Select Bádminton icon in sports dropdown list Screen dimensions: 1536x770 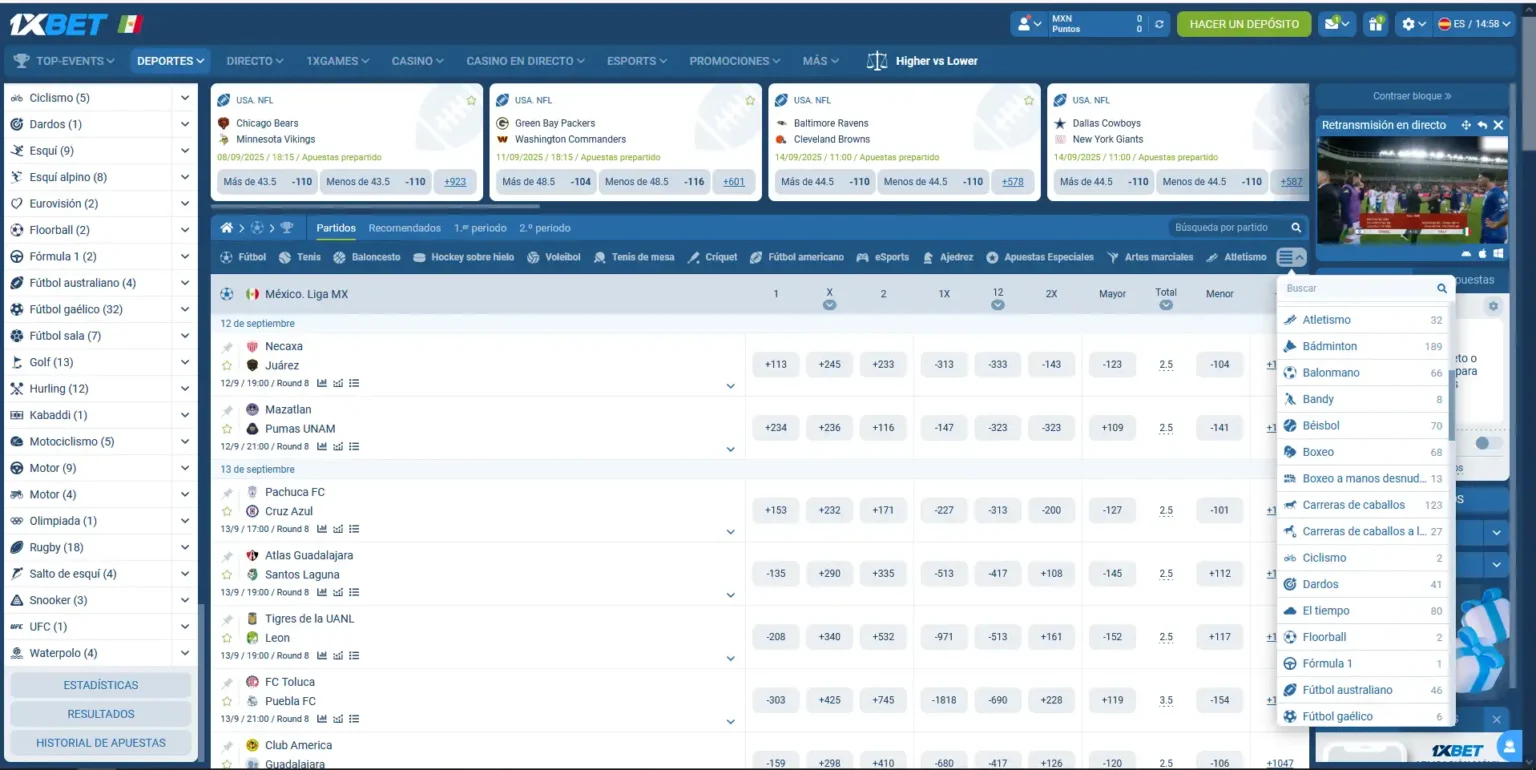[1290, 346]
